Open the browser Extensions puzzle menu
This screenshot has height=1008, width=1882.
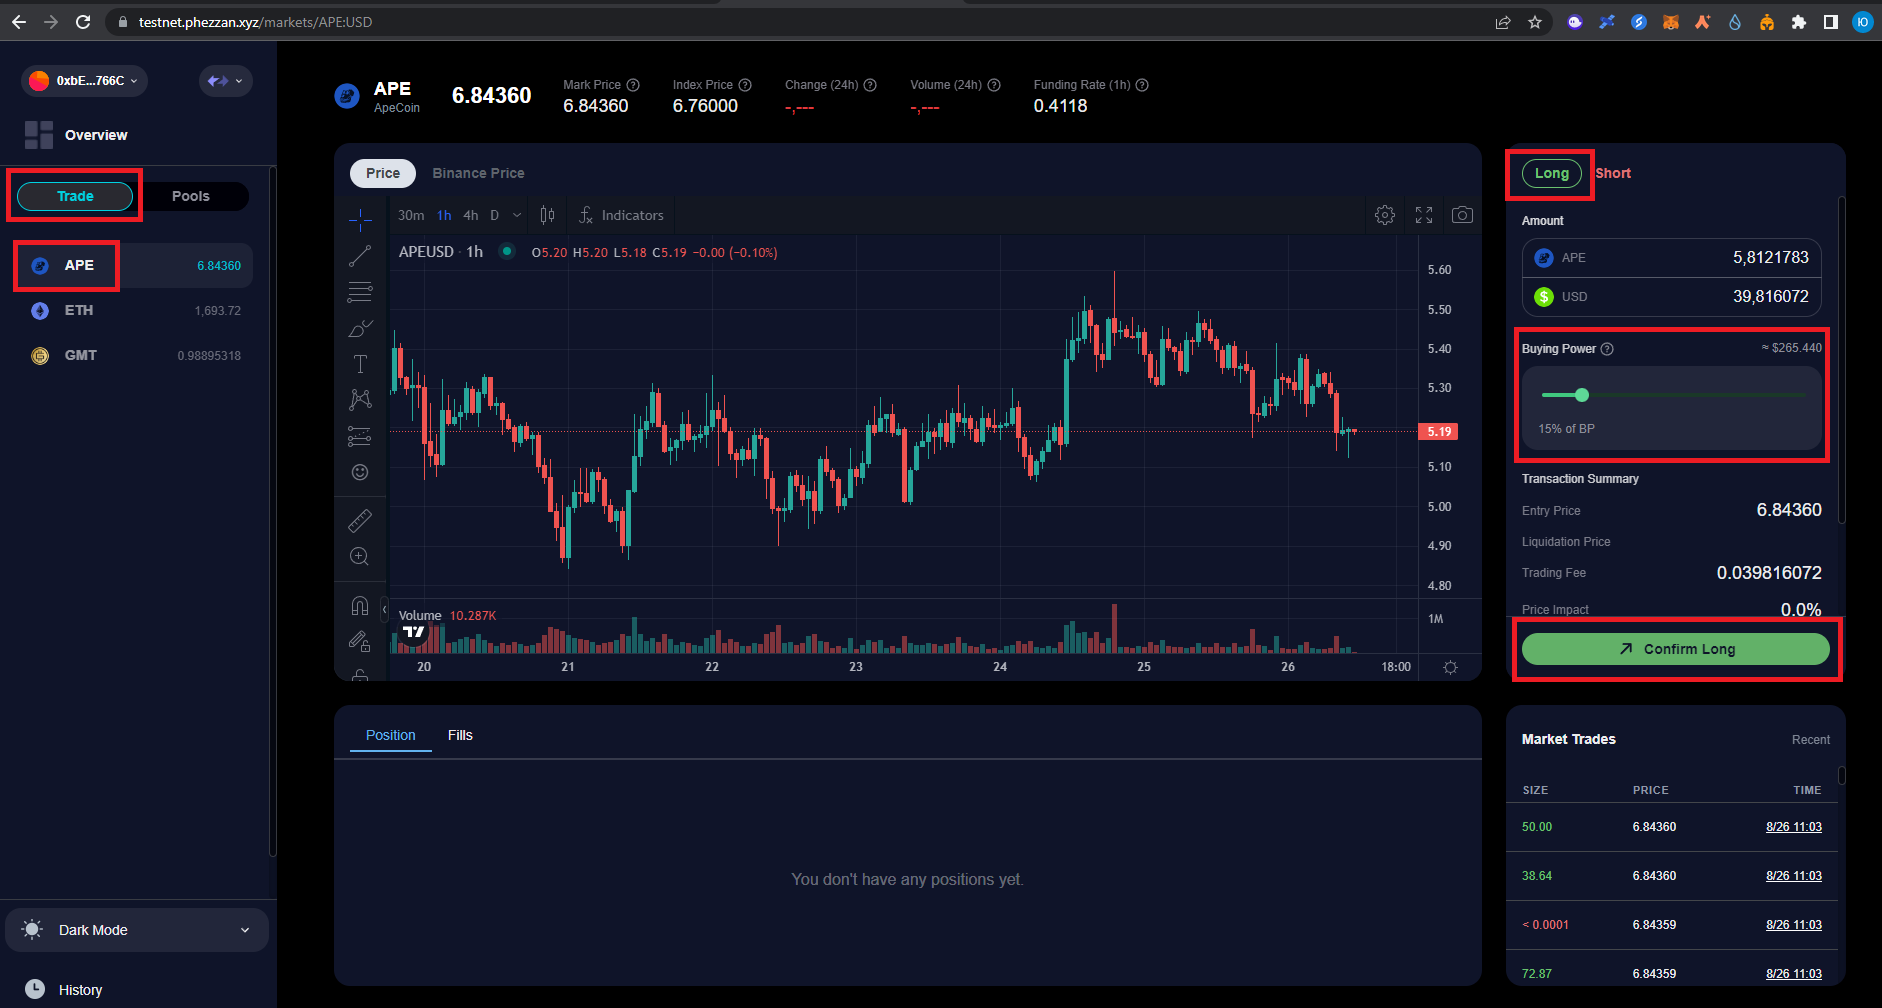(x=1799, y=22)
